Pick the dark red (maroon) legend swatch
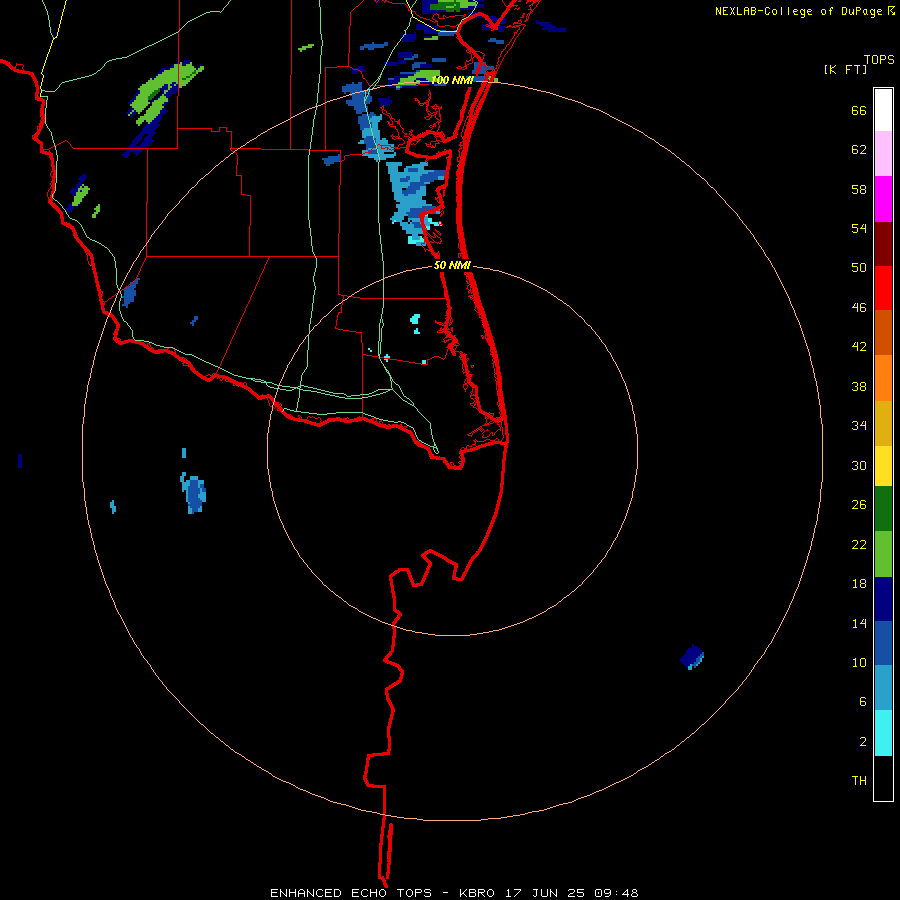The width and height of the screenshot is (900, 900). point(883,244)
